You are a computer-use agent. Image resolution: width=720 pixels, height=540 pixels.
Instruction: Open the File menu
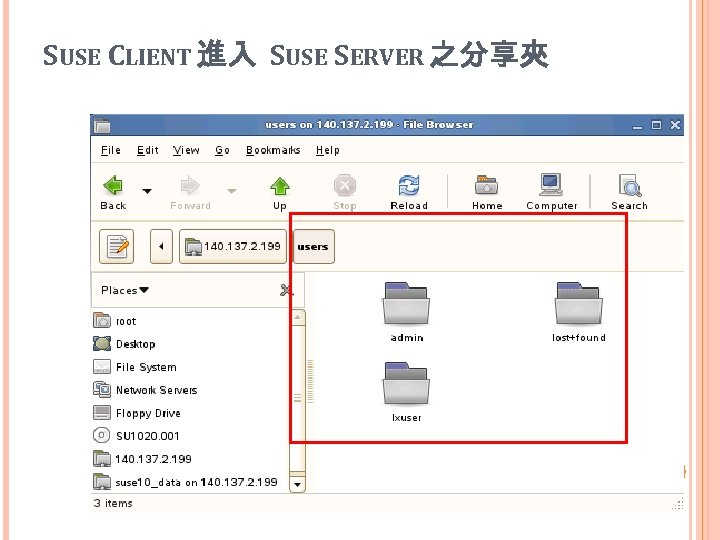click(x=111, y=150)
